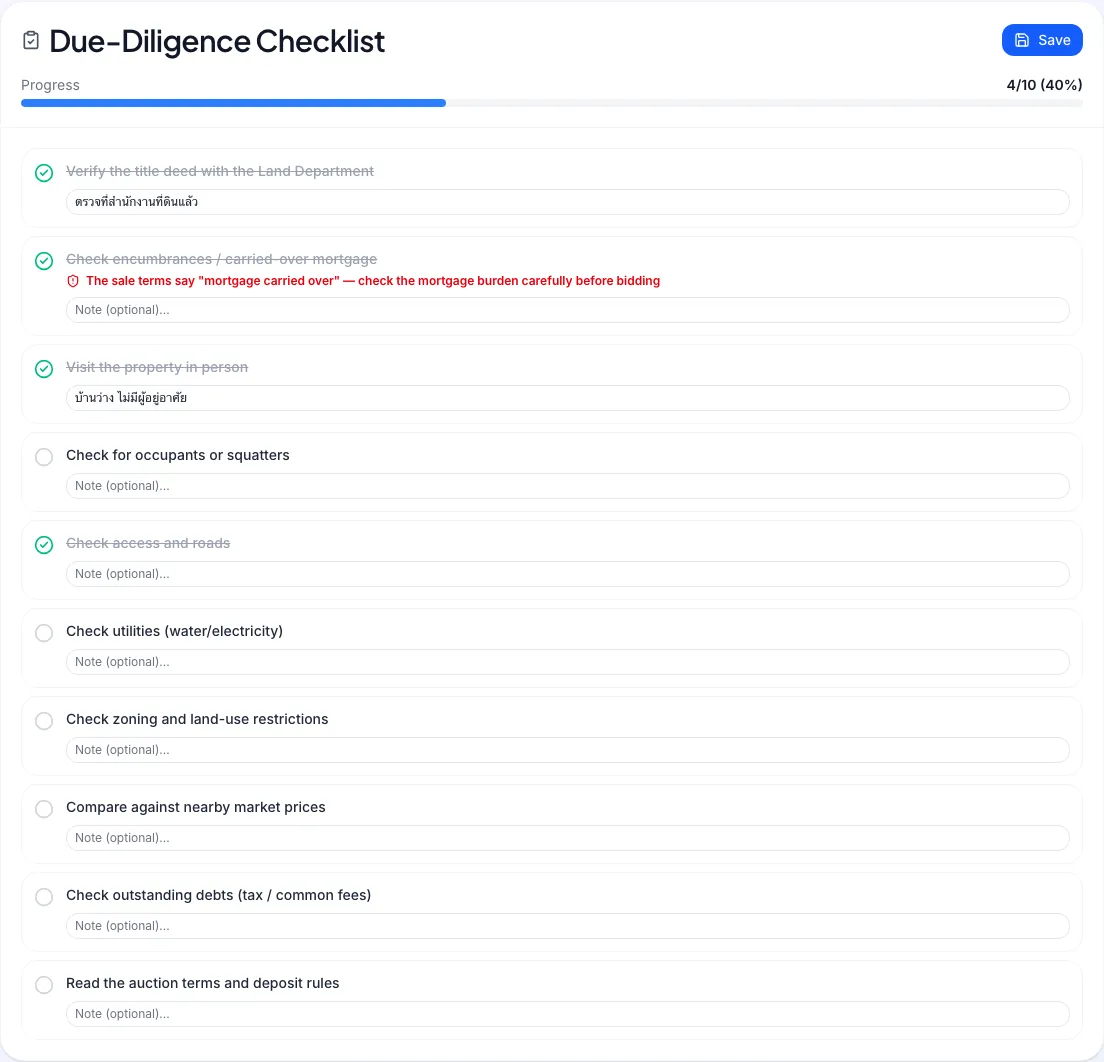Click the Check utilities (water/electricity) label
The width and height of the screenshot is (1104, 1062).
175,631
